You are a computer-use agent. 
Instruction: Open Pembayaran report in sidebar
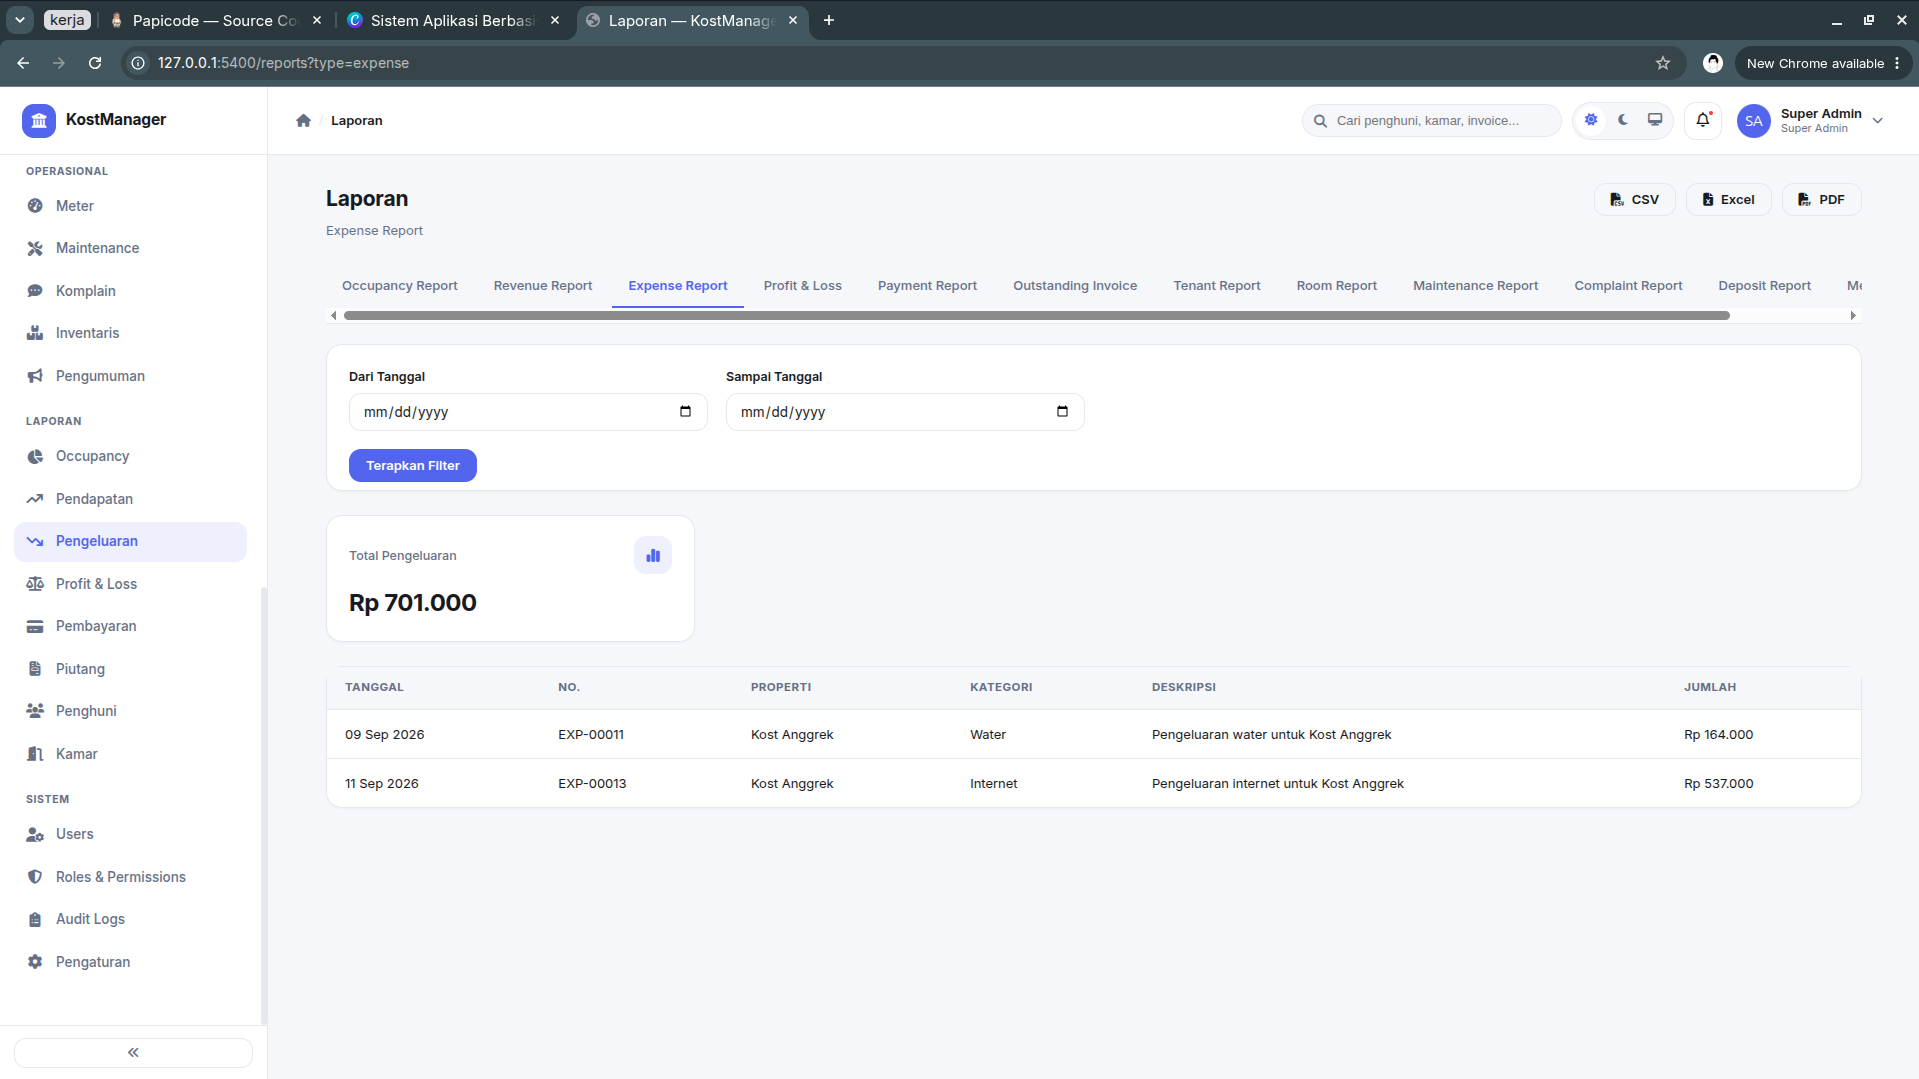point(130,626)
